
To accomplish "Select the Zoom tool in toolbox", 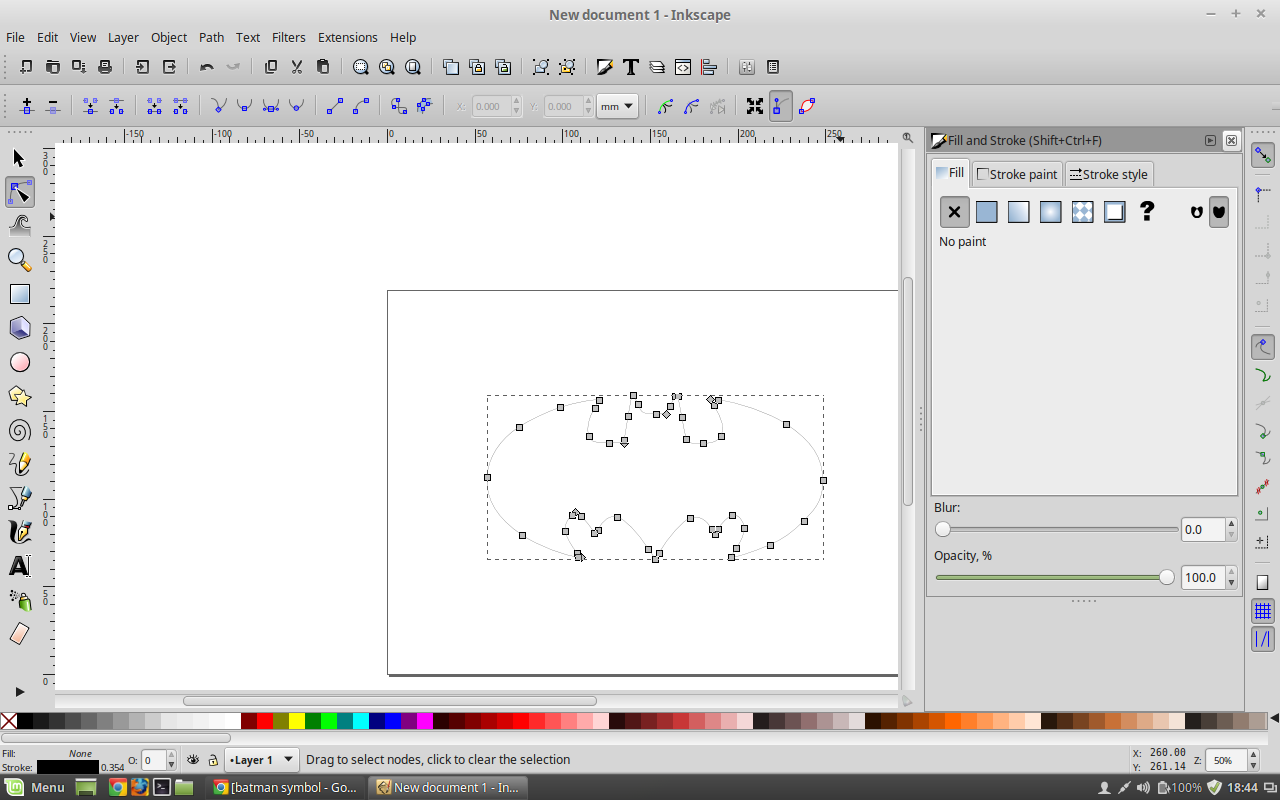I will click(19, 260).
